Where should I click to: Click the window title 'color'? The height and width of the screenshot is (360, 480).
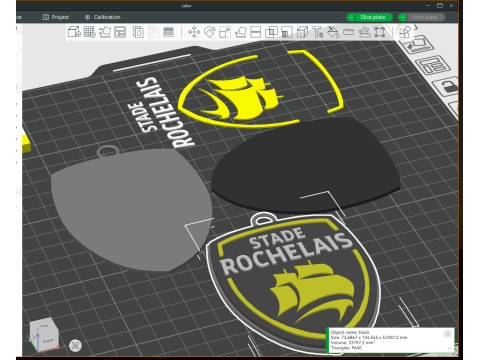click(x=186, y=6)
